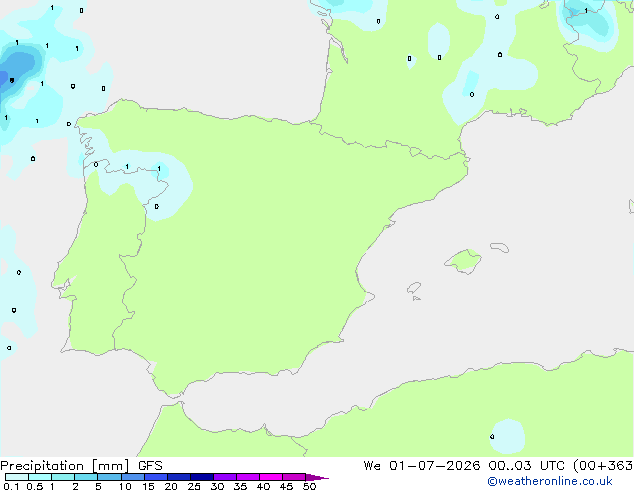Click legend value '0.5'

35,486
